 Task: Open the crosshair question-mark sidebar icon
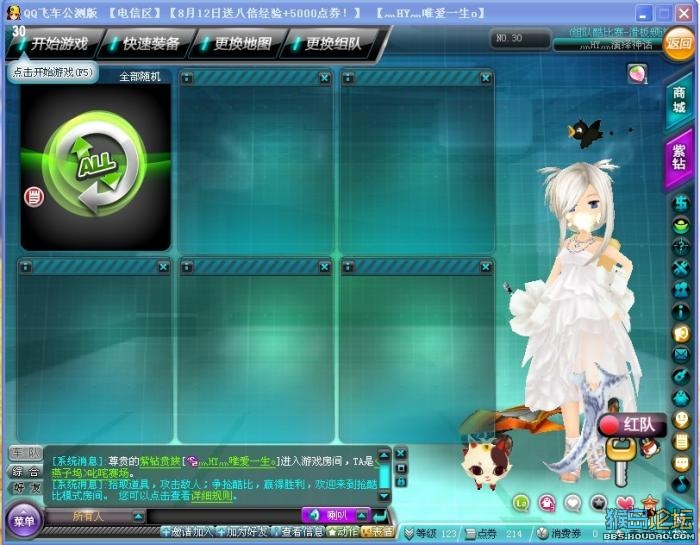click(681, 246)
